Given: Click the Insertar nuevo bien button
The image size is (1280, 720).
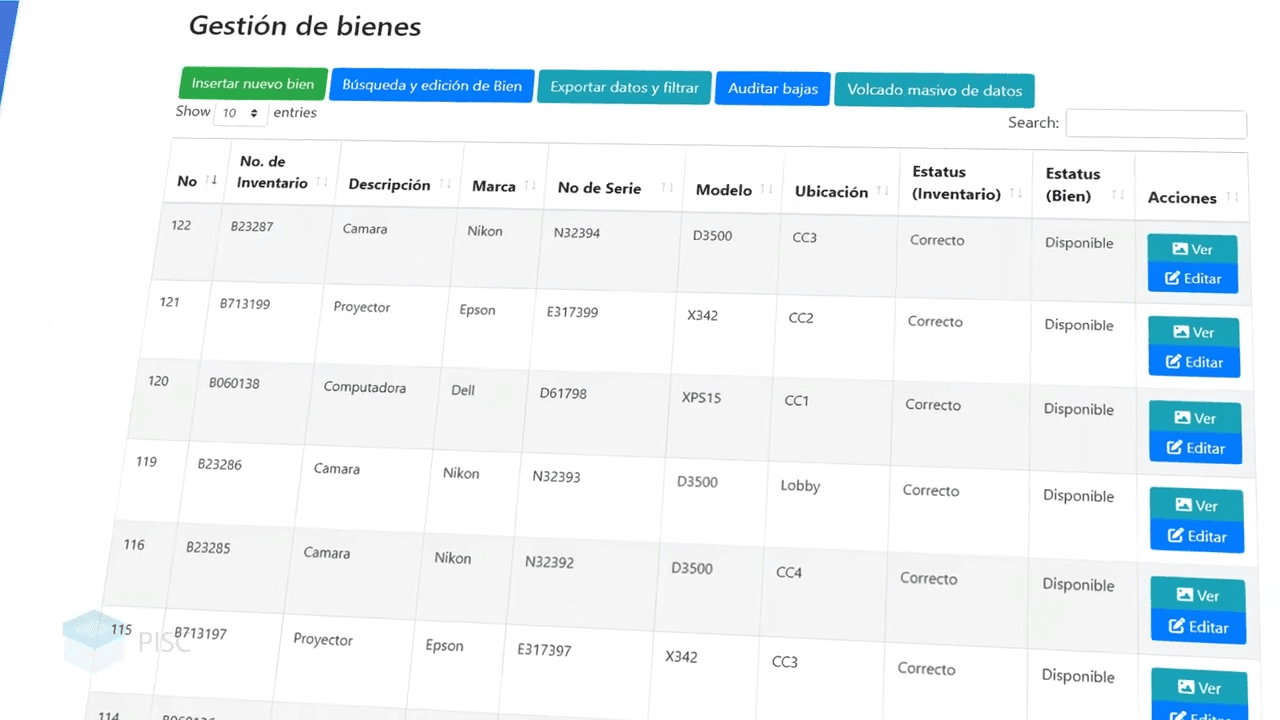Looking at the screenshot, I should [253, 84].
